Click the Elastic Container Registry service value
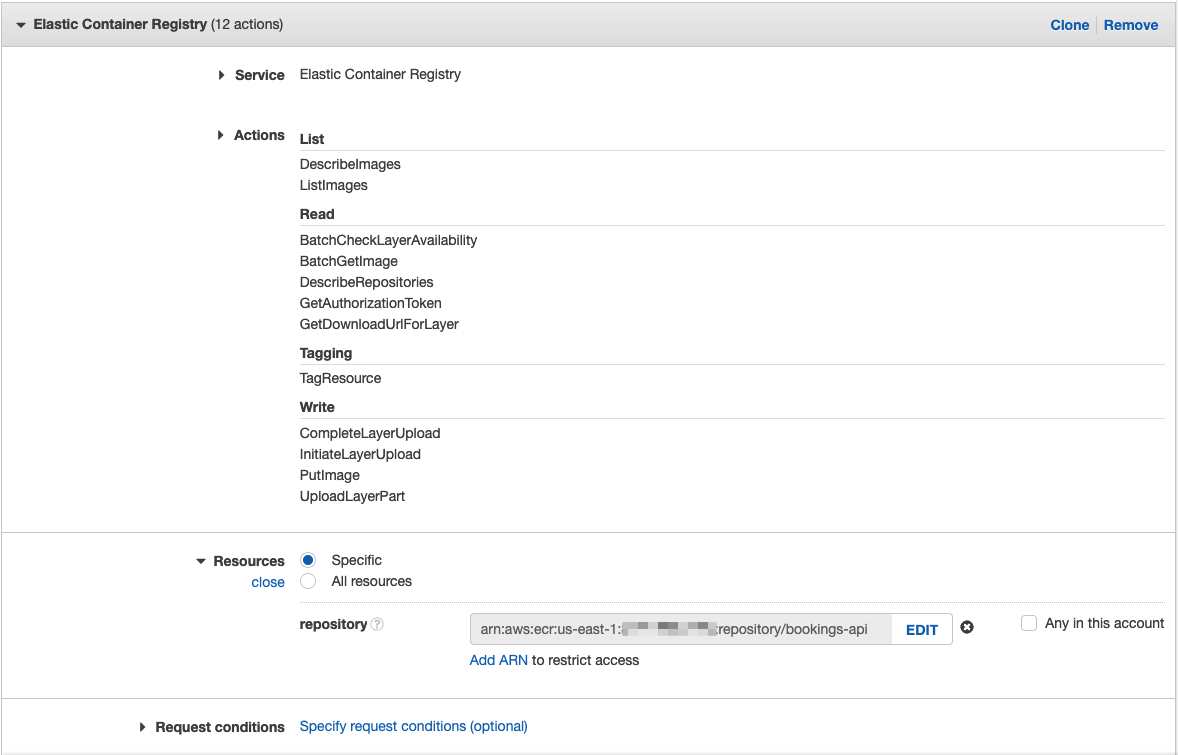The height and width of the screenshot is (755, 1178). pyautogui.click(x=380, y=74)
